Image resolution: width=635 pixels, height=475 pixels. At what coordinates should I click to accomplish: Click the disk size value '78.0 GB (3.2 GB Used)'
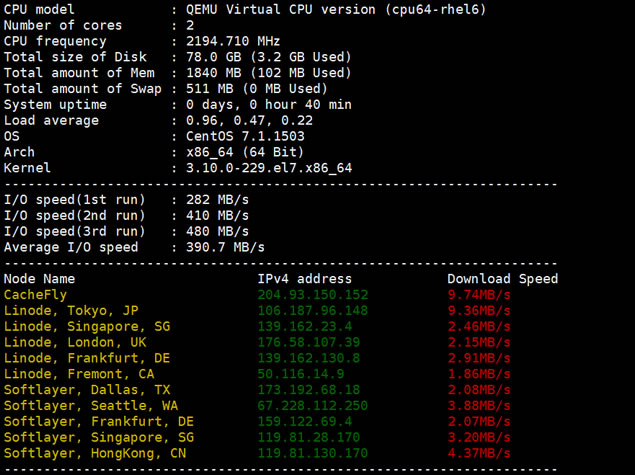[268, 57]
